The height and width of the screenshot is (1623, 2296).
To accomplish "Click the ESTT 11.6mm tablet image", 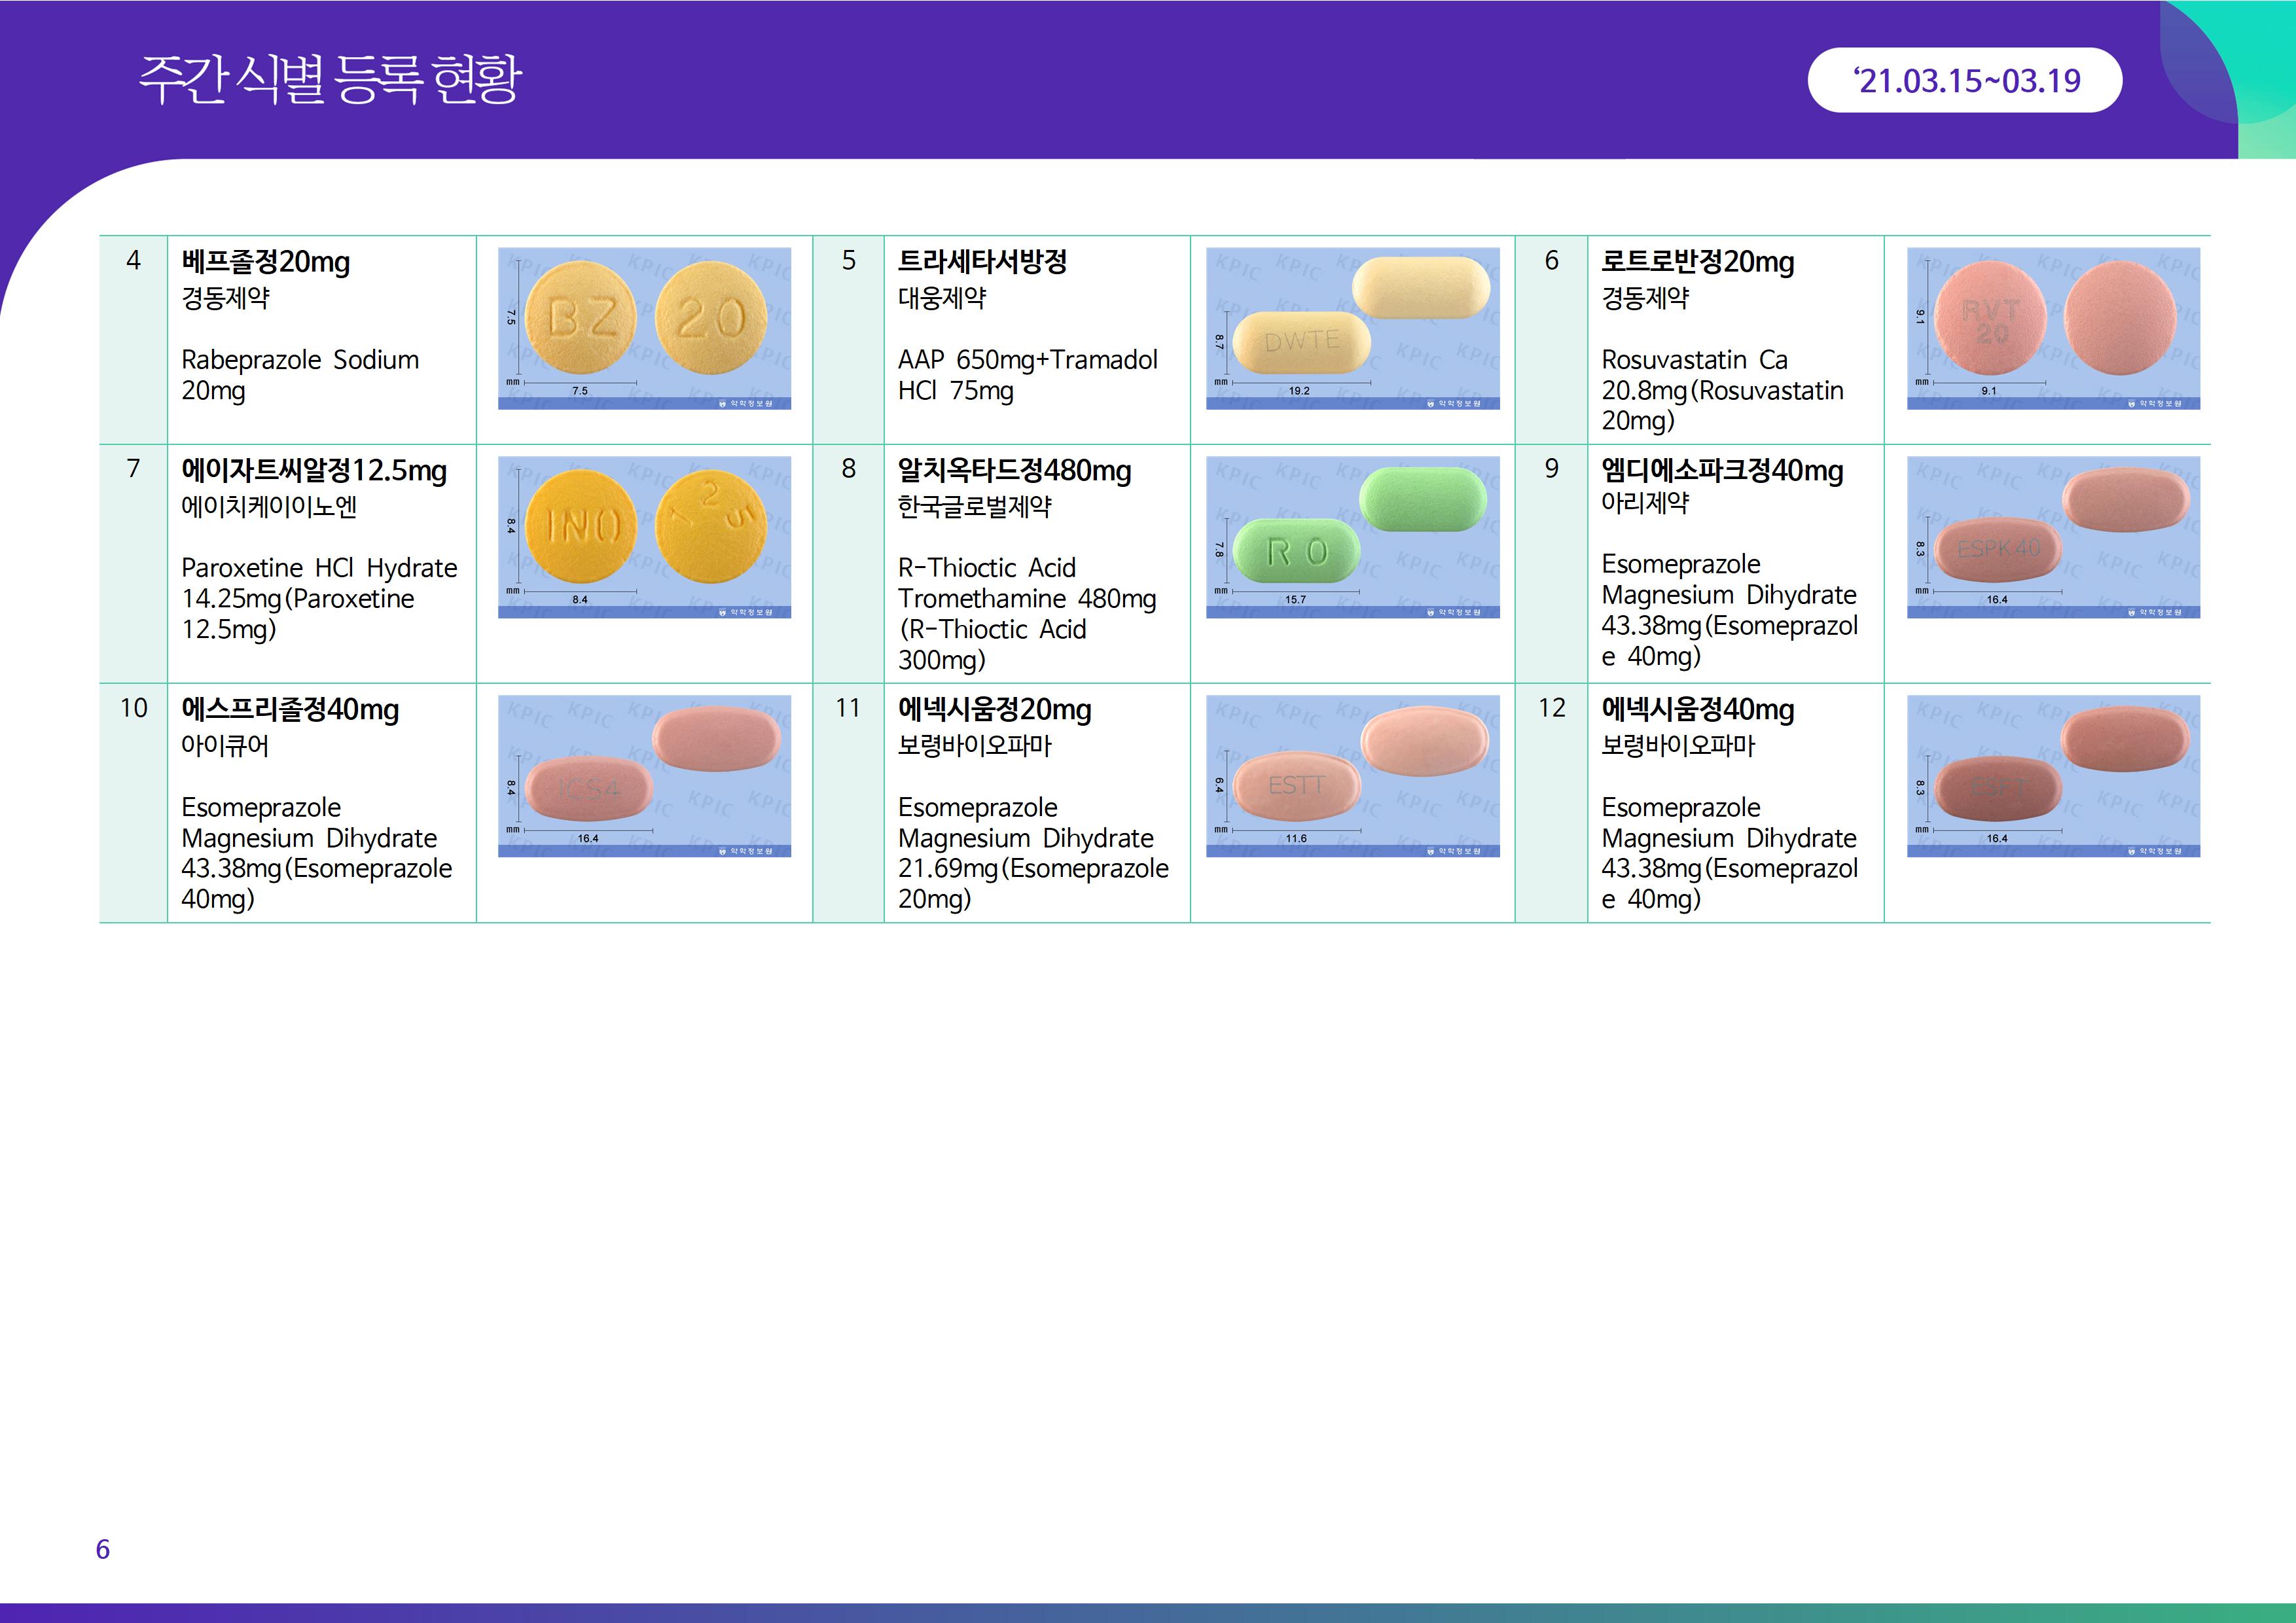I will click(x=1352, y=776).
